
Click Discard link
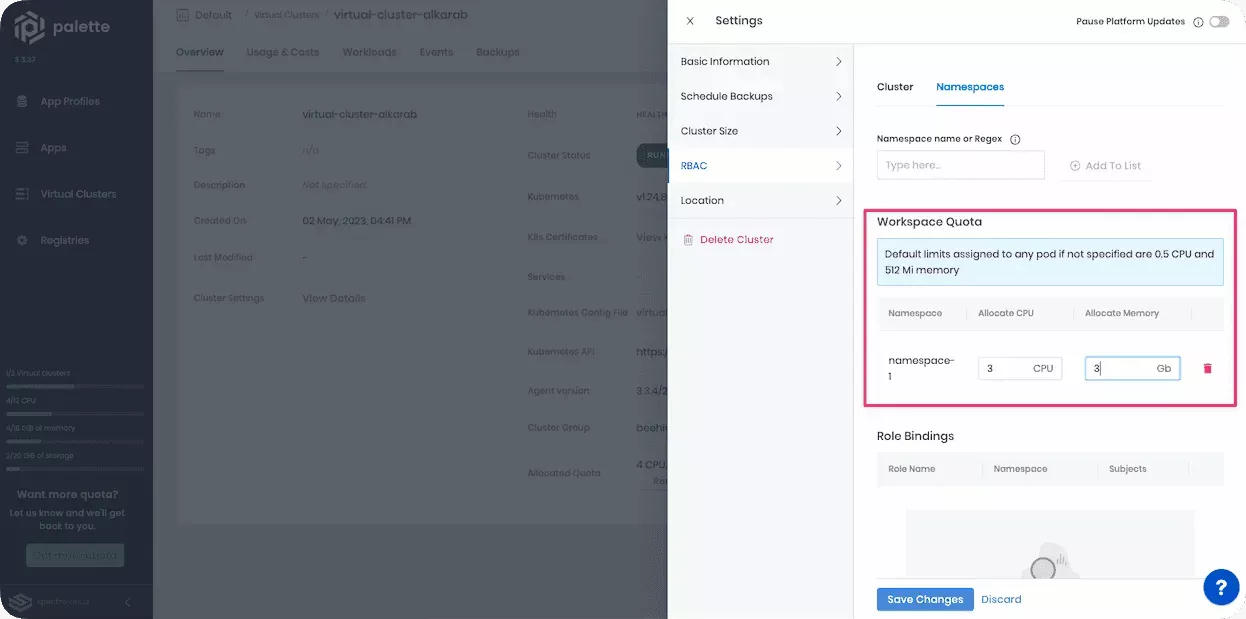pyautogui.click(x=1001, y=600)
